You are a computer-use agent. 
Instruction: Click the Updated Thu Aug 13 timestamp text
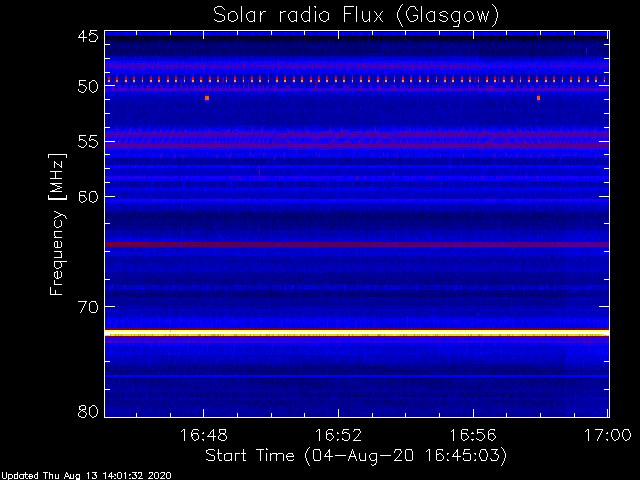(86, 476)
